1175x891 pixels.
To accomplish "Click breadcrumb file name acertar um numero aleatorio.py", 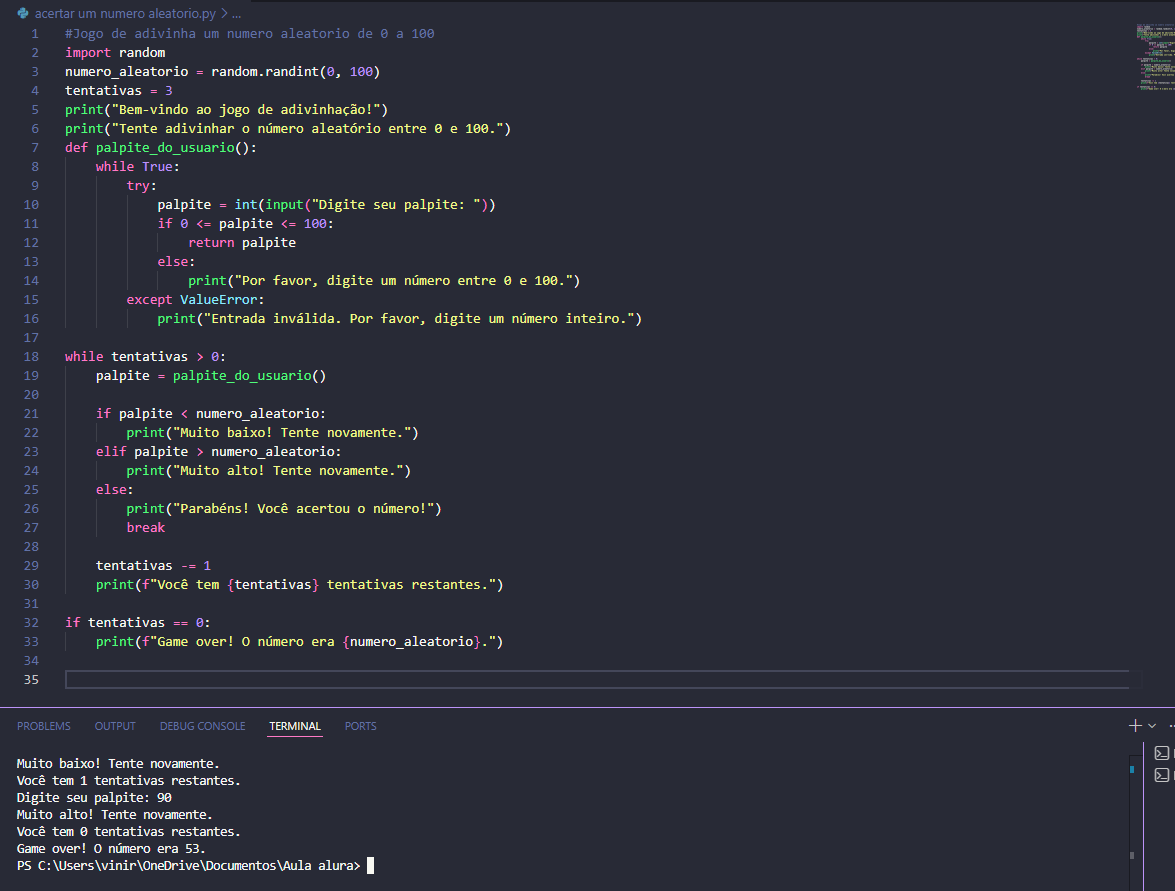I will coord(124,13).
